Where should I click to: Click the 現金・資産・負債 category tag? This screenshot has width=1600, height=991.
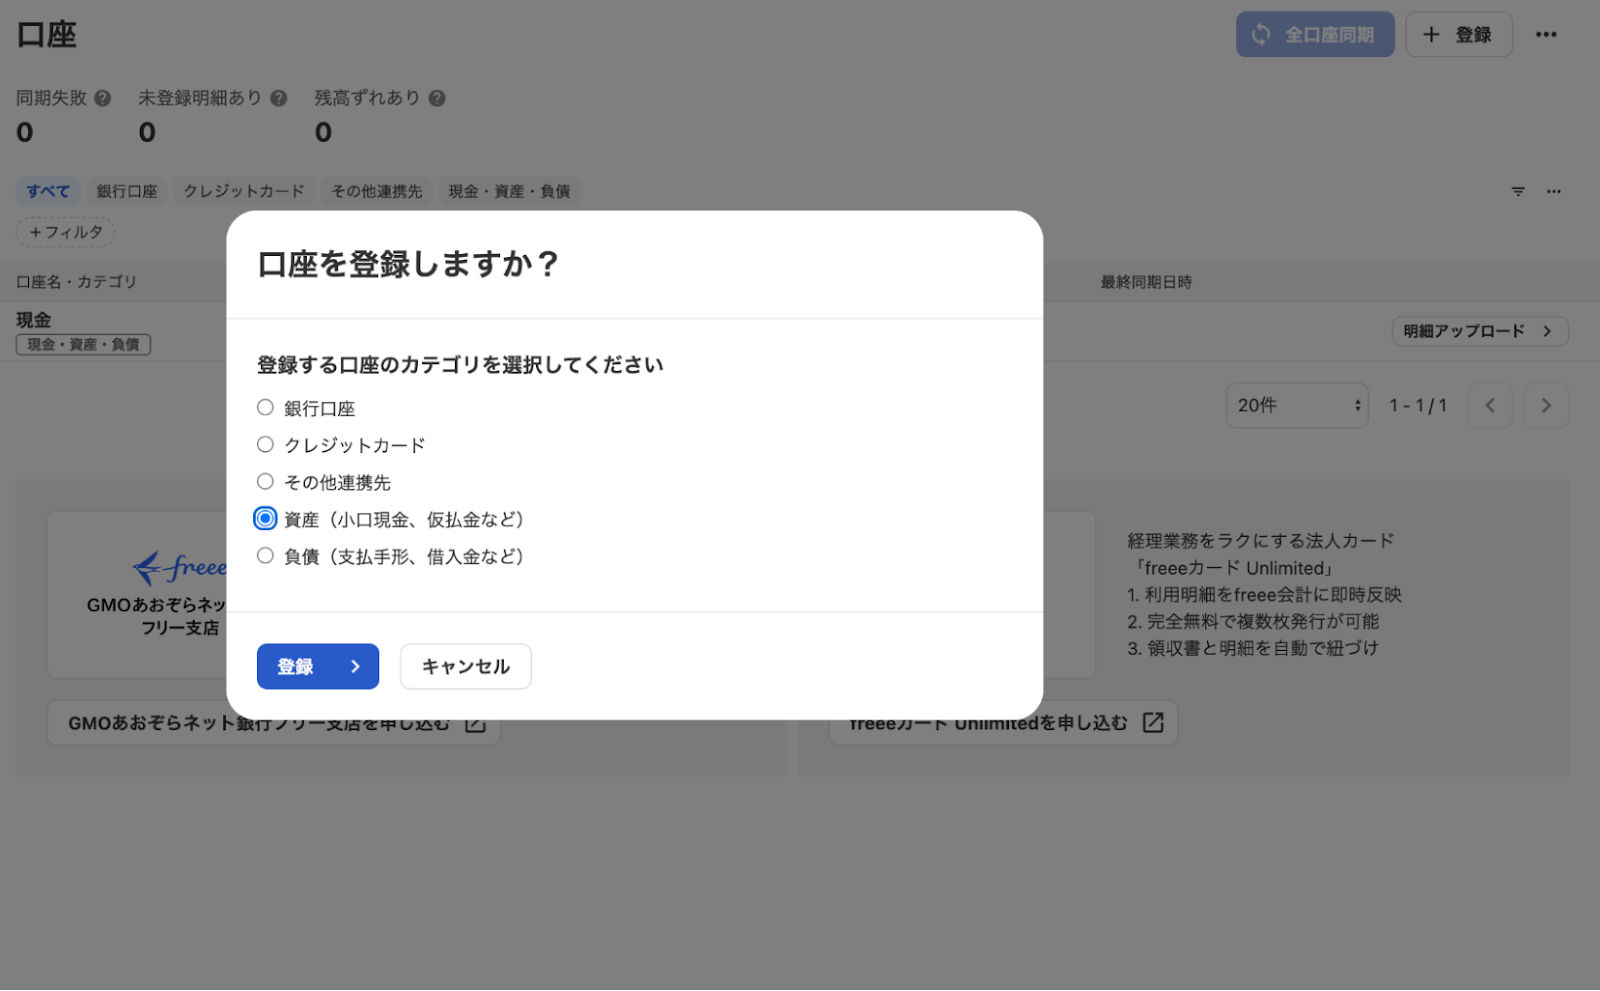click(x=83, y=345)
